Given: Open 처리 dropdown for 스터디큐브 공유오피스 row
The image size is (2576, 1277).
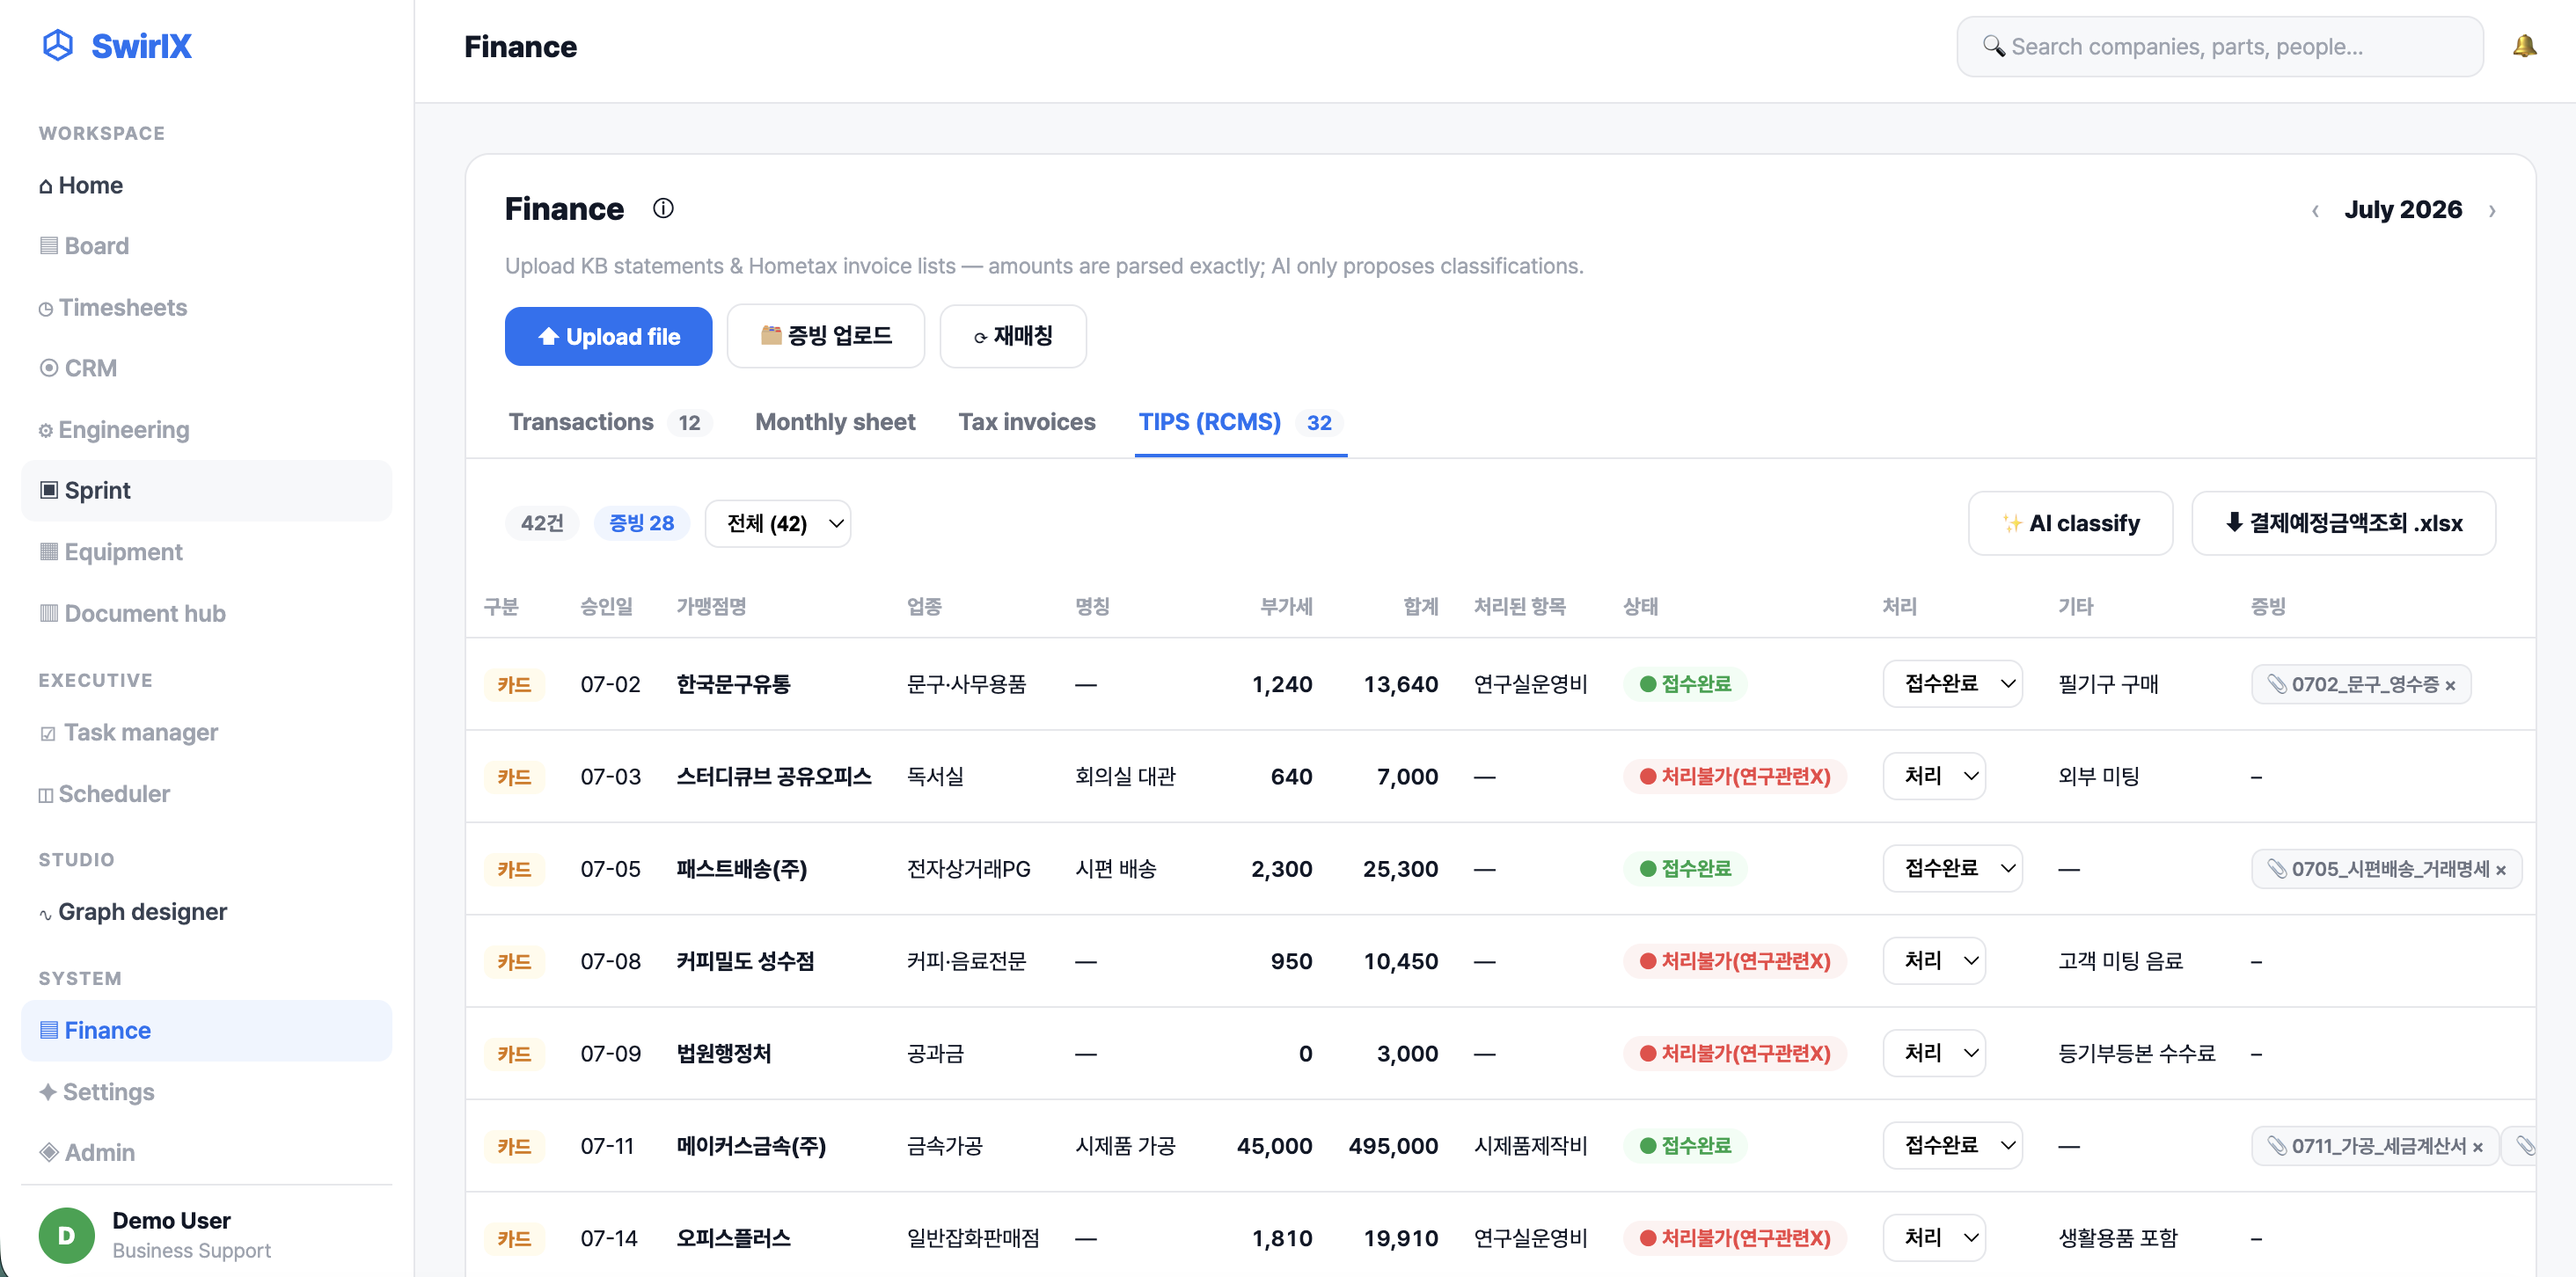Looking at the screenshot, I should coord(1933,776).
